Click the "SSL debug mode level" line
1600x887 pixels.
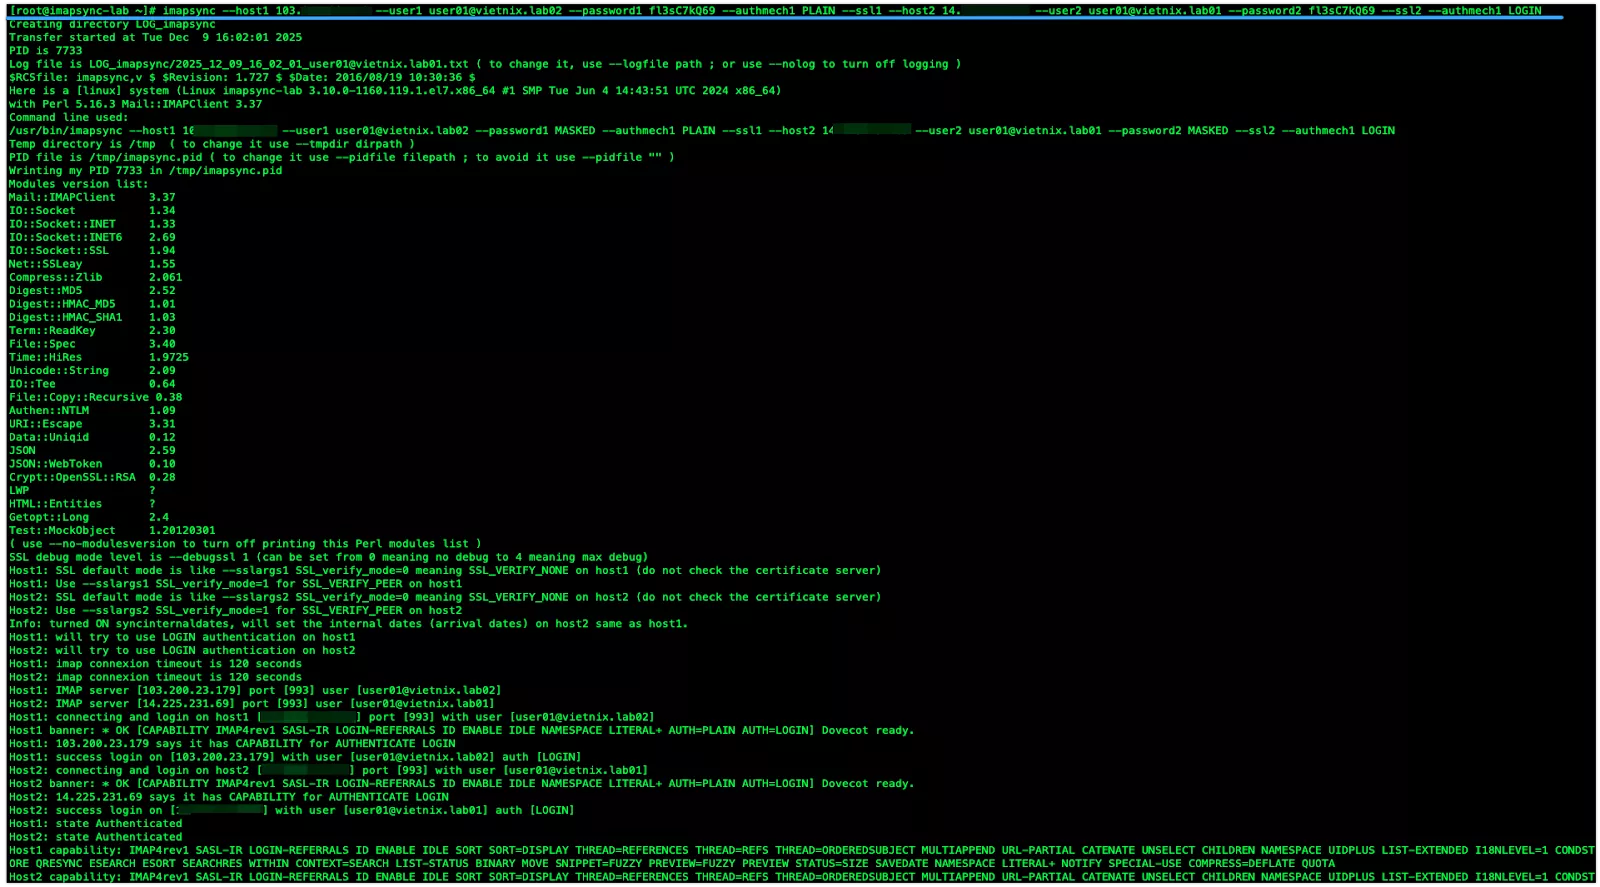pyautogui.click(x=328, y=558)
